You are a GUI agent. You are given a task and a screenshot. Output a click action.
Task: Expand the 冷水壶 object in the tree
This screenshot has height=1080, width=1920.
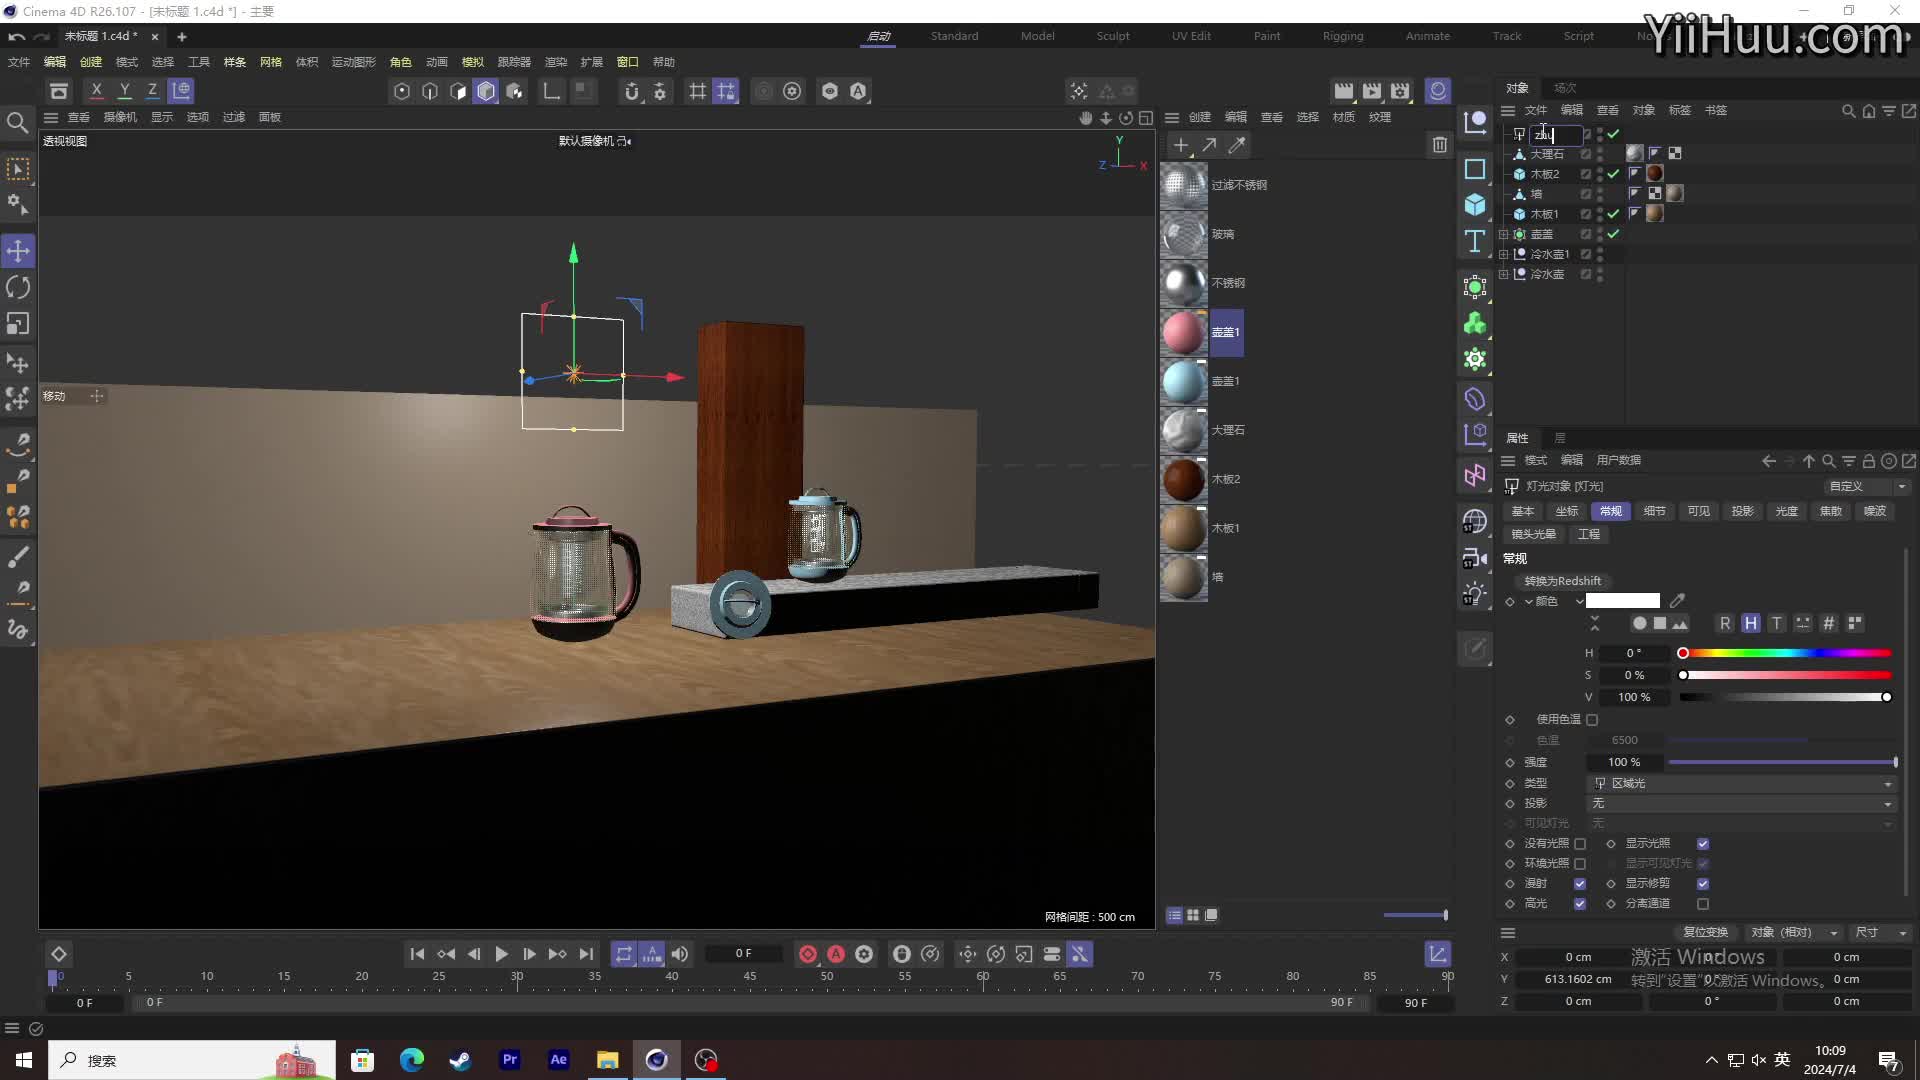pos(1503,274)
